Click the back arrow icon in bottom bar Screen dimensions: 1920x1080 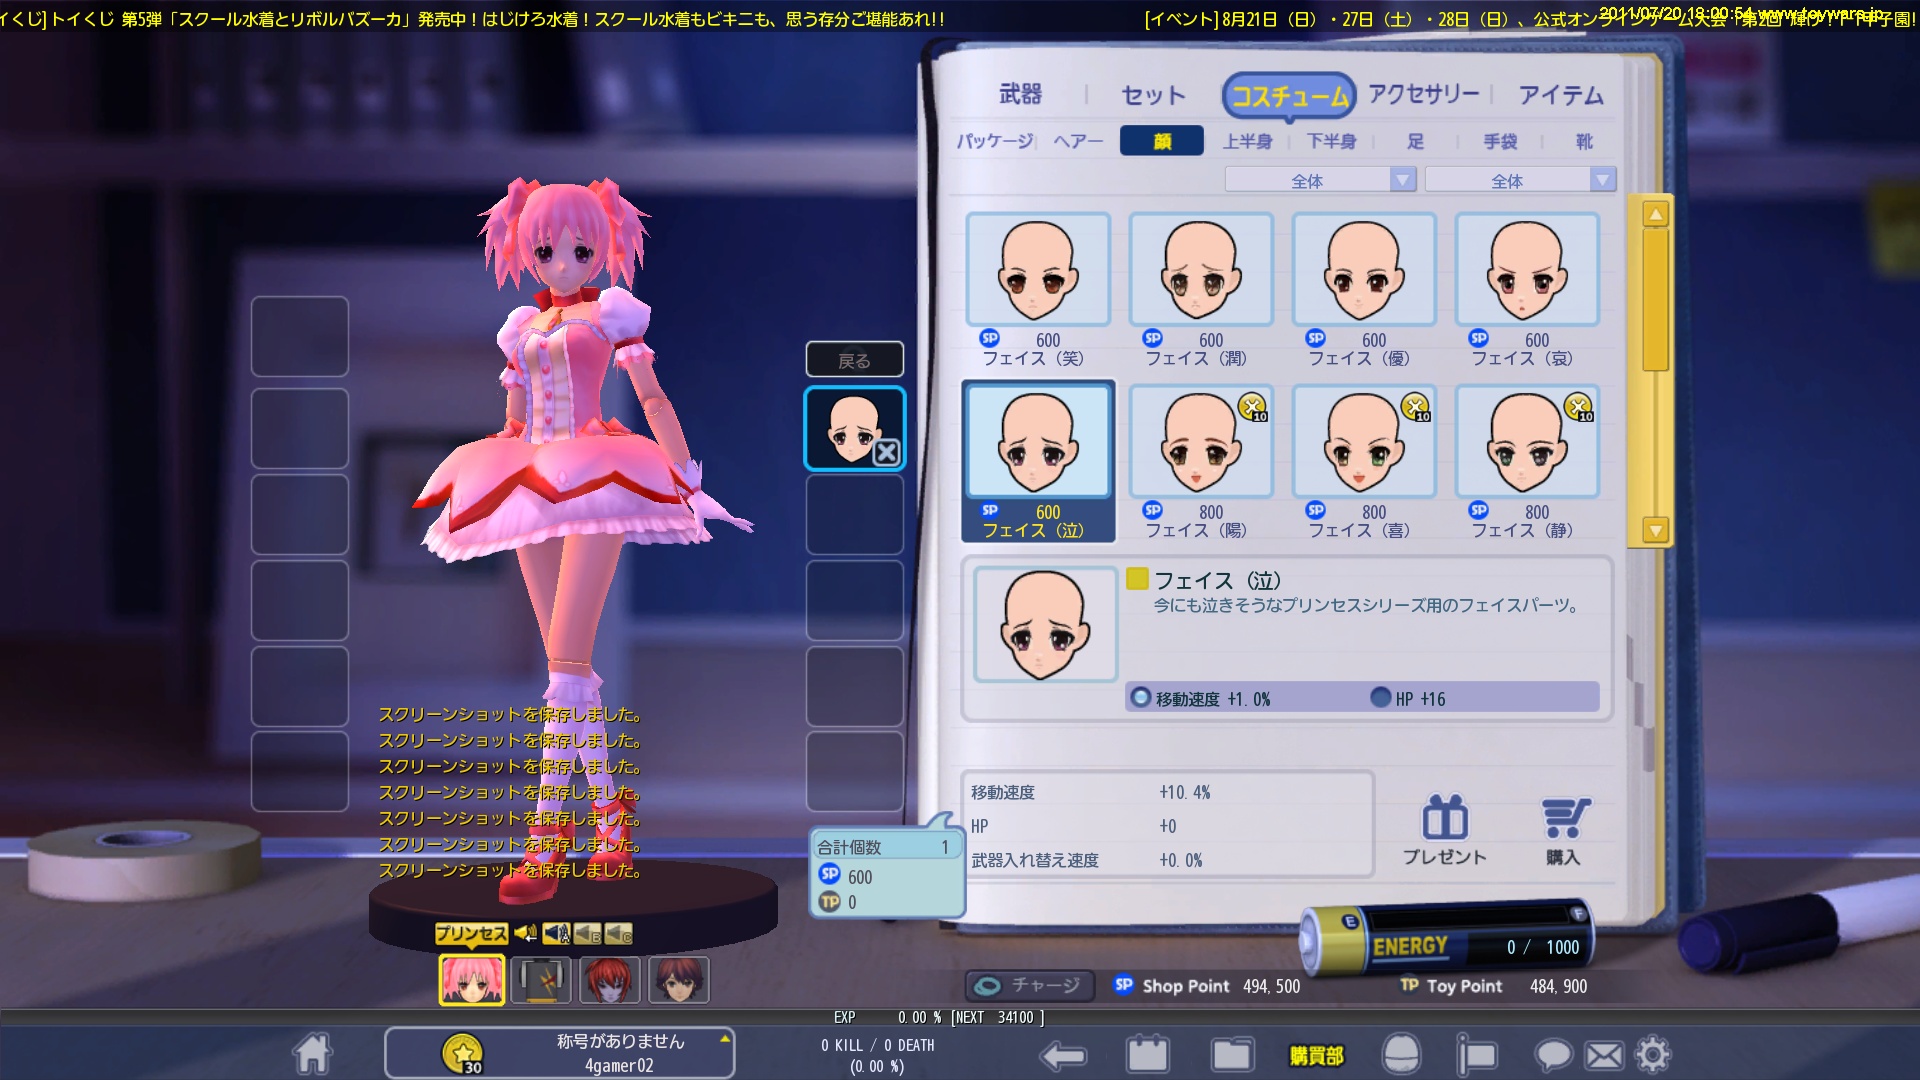pos(1063,1055)
